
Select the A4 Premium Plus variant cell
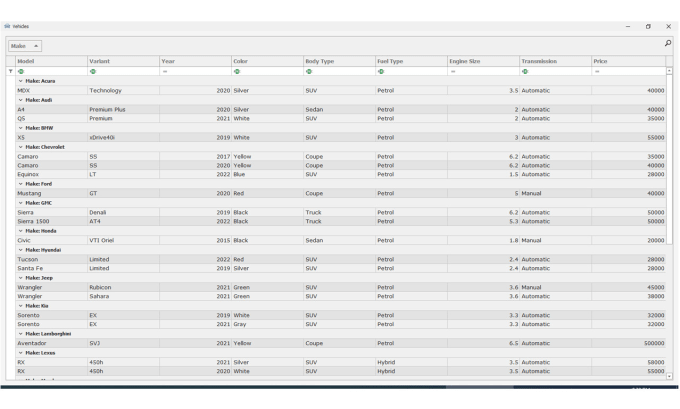pyautogui.click(x=123, y=109)
